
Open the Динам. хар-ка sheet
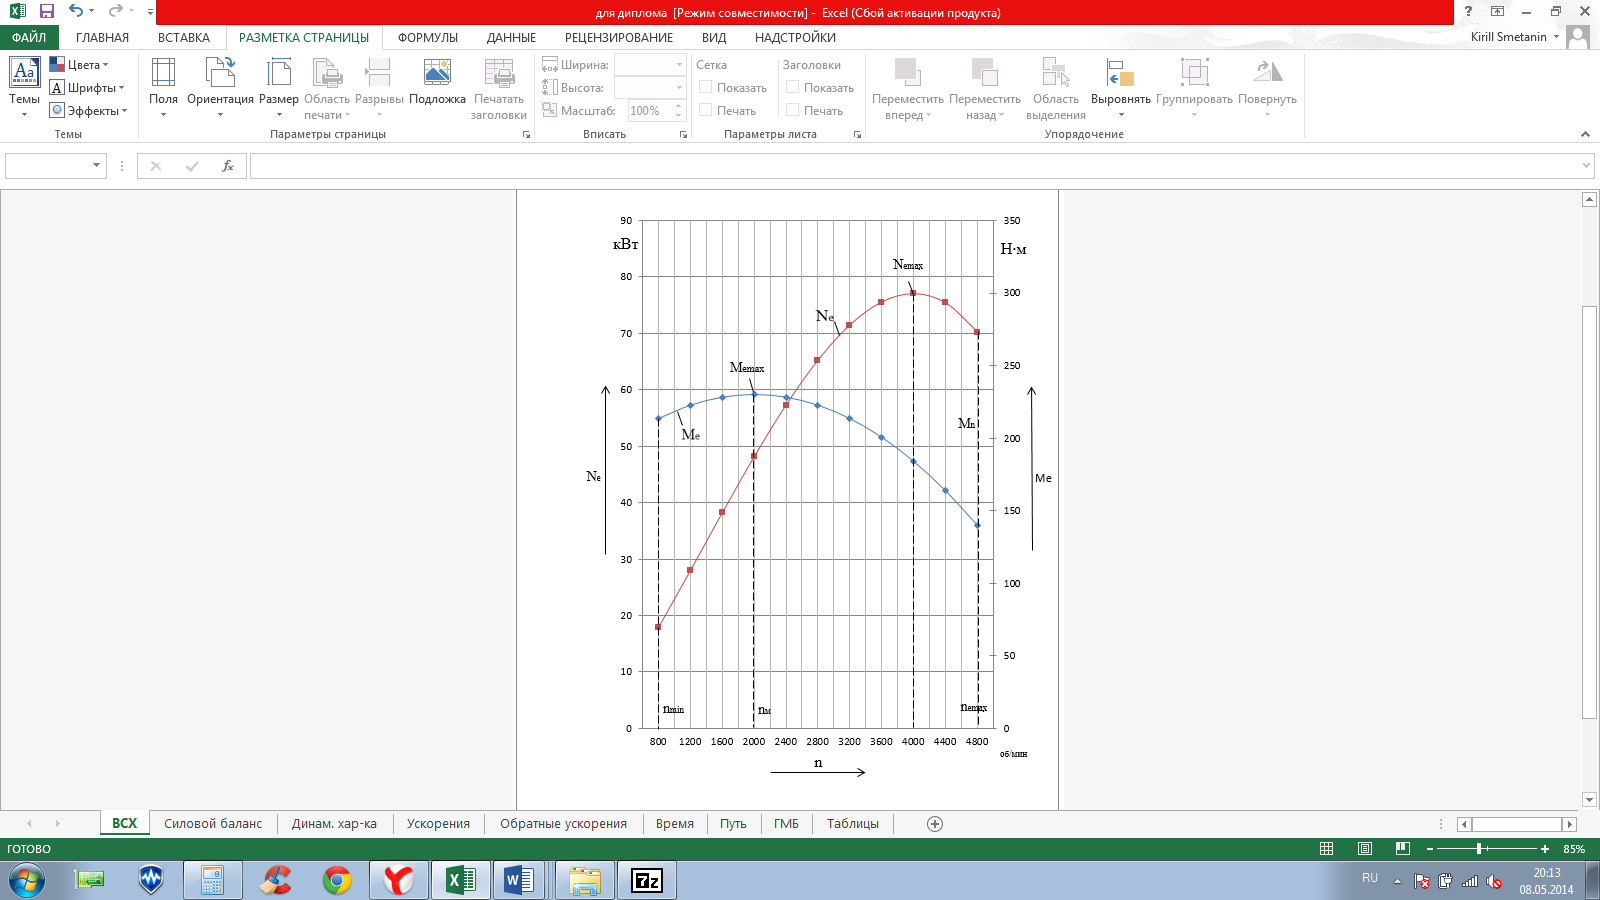(x=334, y=824)
